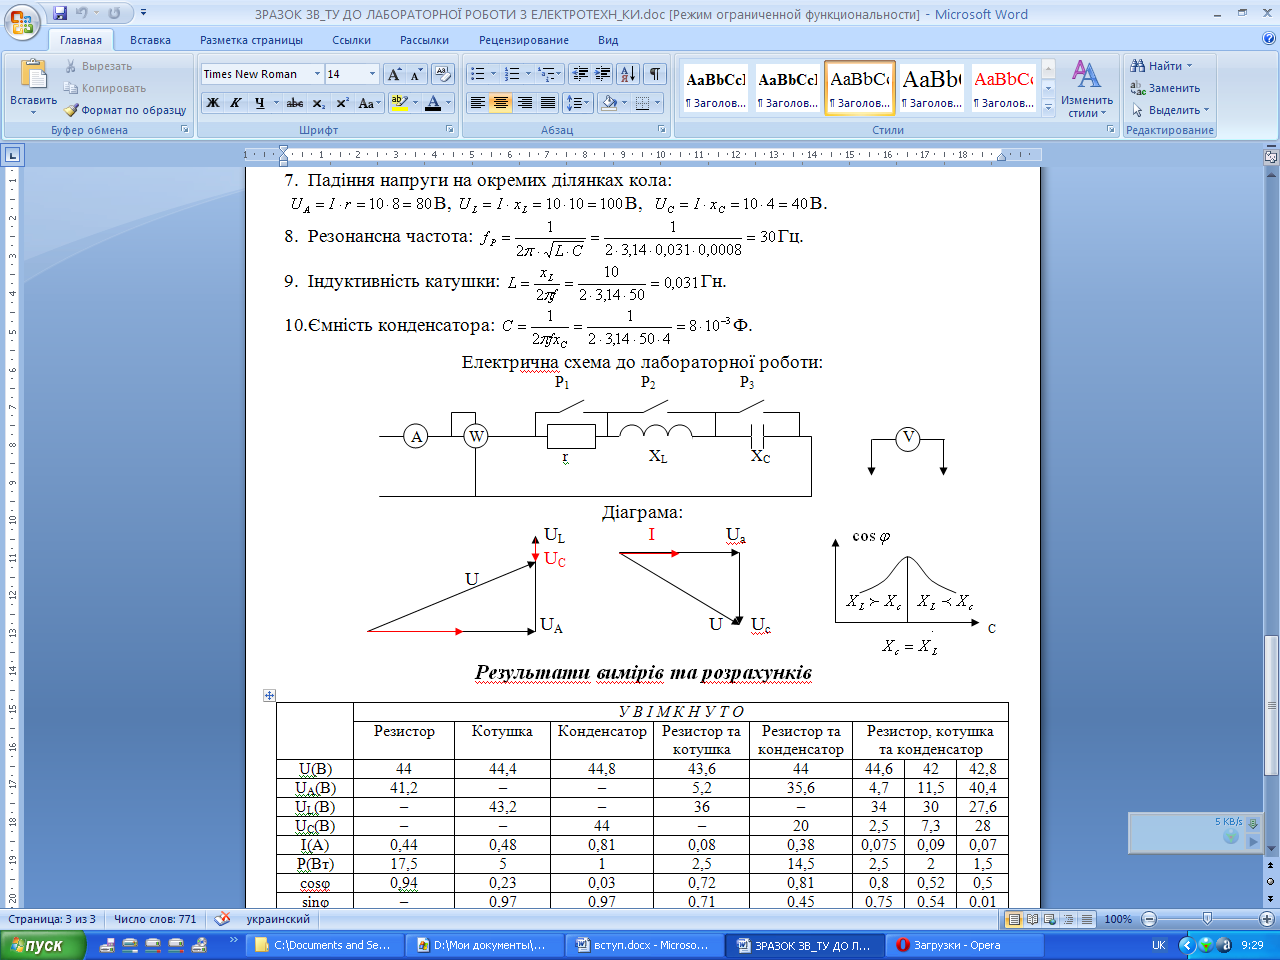
Task: Switch to the Вставка tab
Action: (x=150, y=40)
